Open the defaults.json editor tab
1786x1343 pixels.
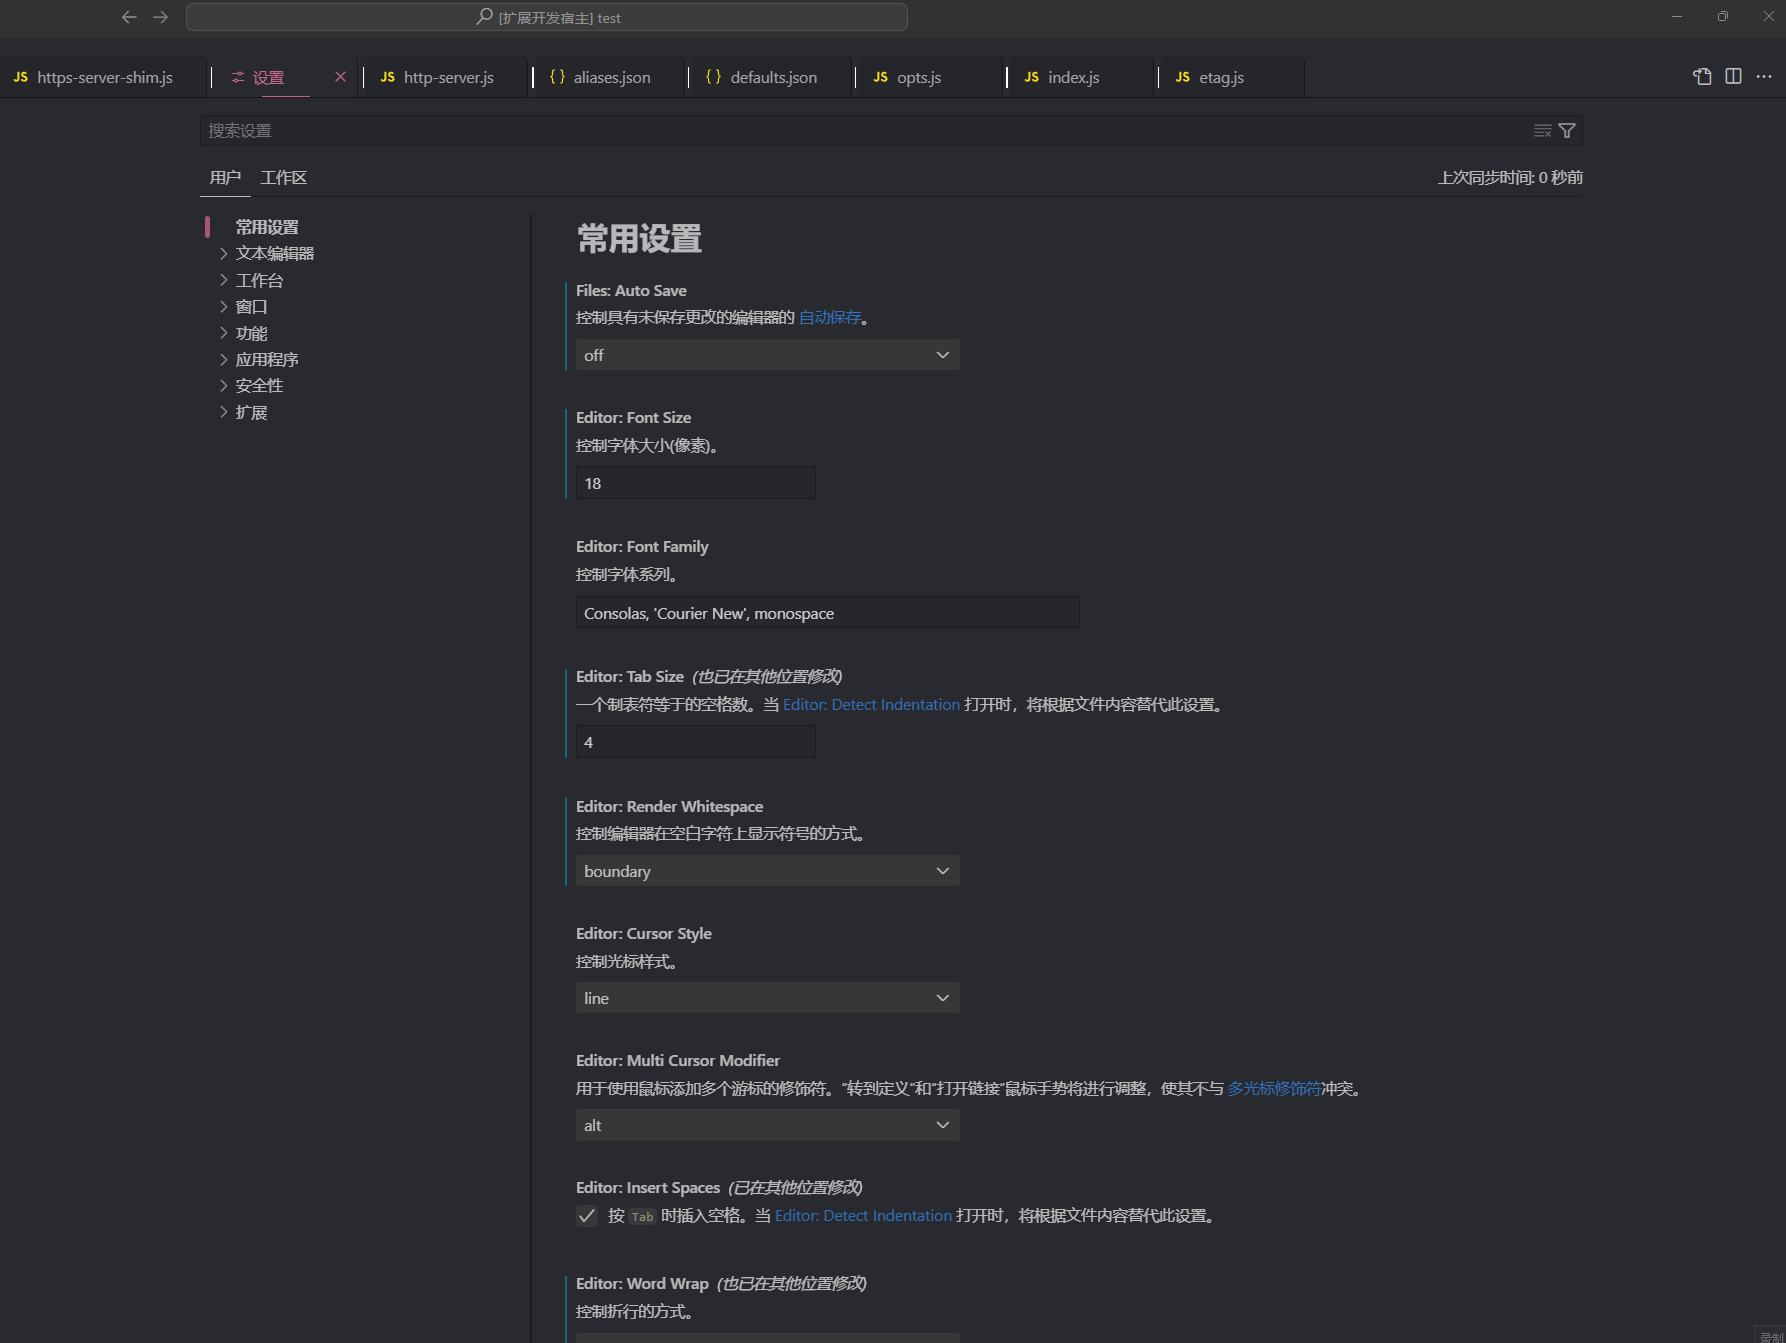771,77
